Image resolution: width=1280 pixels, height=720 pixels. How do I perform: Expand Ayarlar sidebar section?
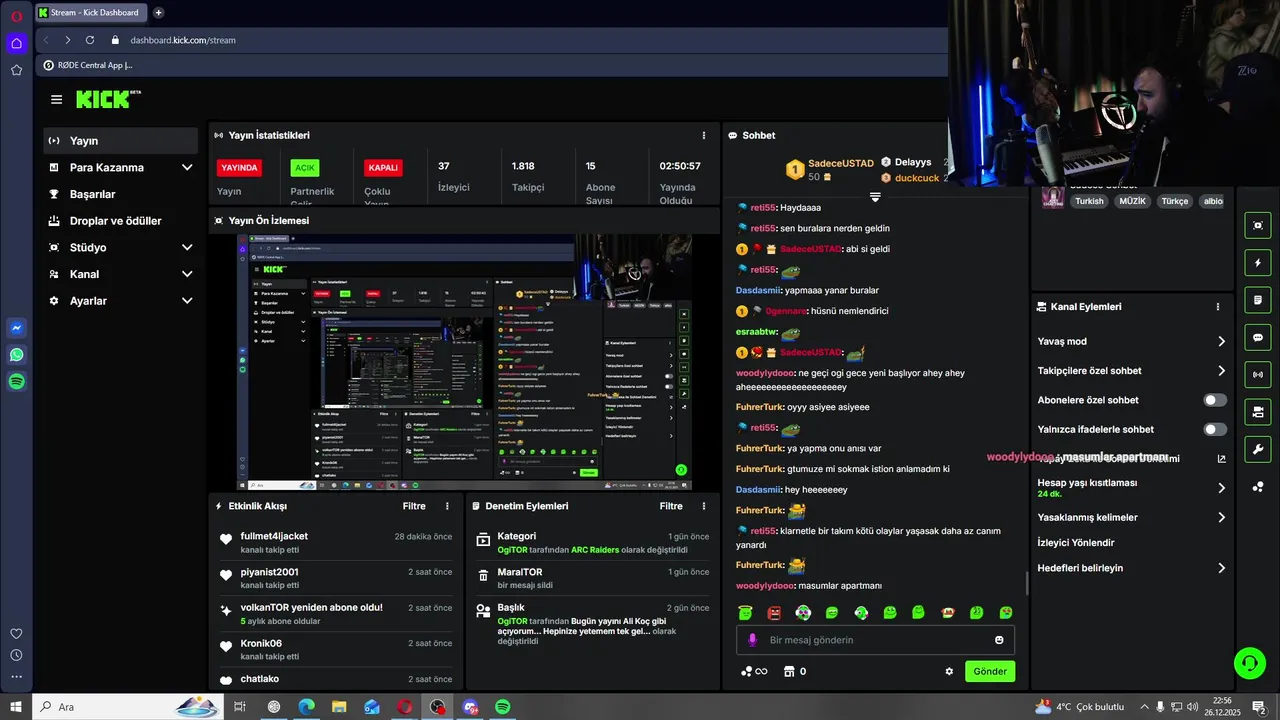coord(187,301)
